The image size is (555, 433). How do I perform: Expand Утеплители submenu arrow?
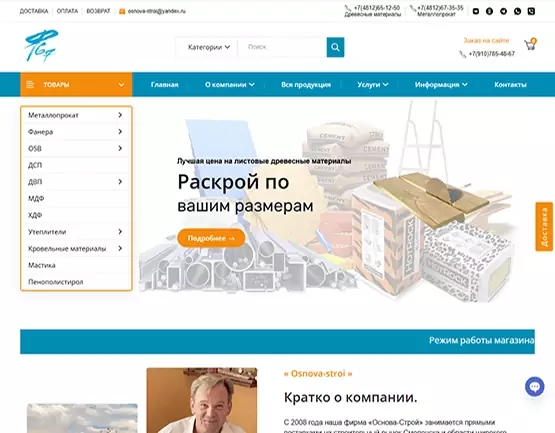point(120,232)
